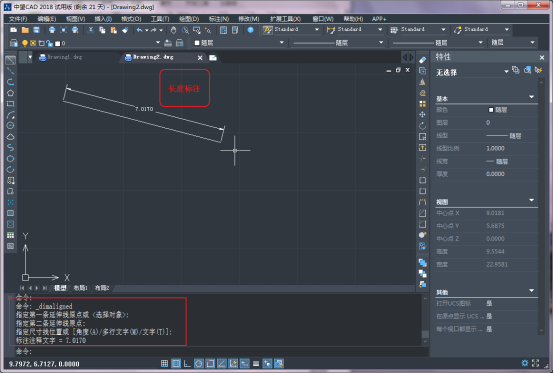Toggle Polar tracking in status bar
This screenshot has width=554, height=374.
[x=199, y=363]
